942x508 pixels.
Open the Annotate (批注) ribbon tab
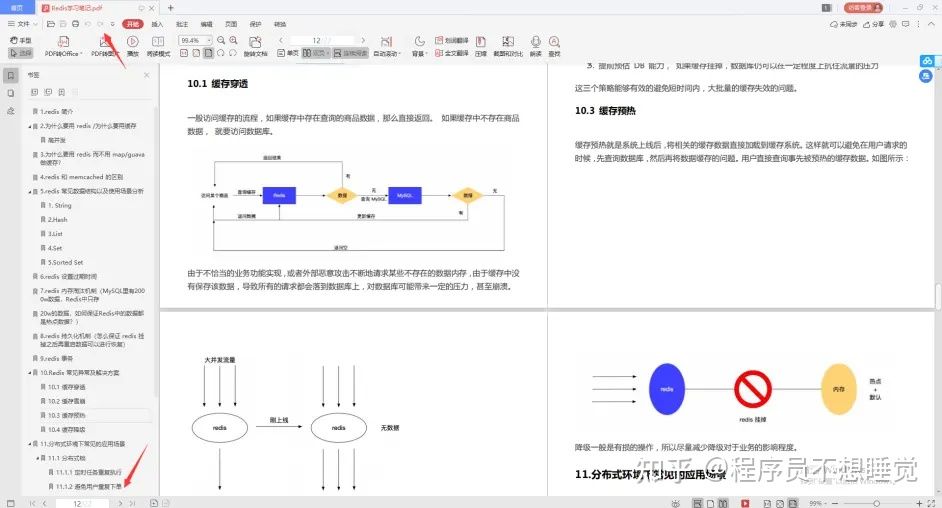[182, 24]
